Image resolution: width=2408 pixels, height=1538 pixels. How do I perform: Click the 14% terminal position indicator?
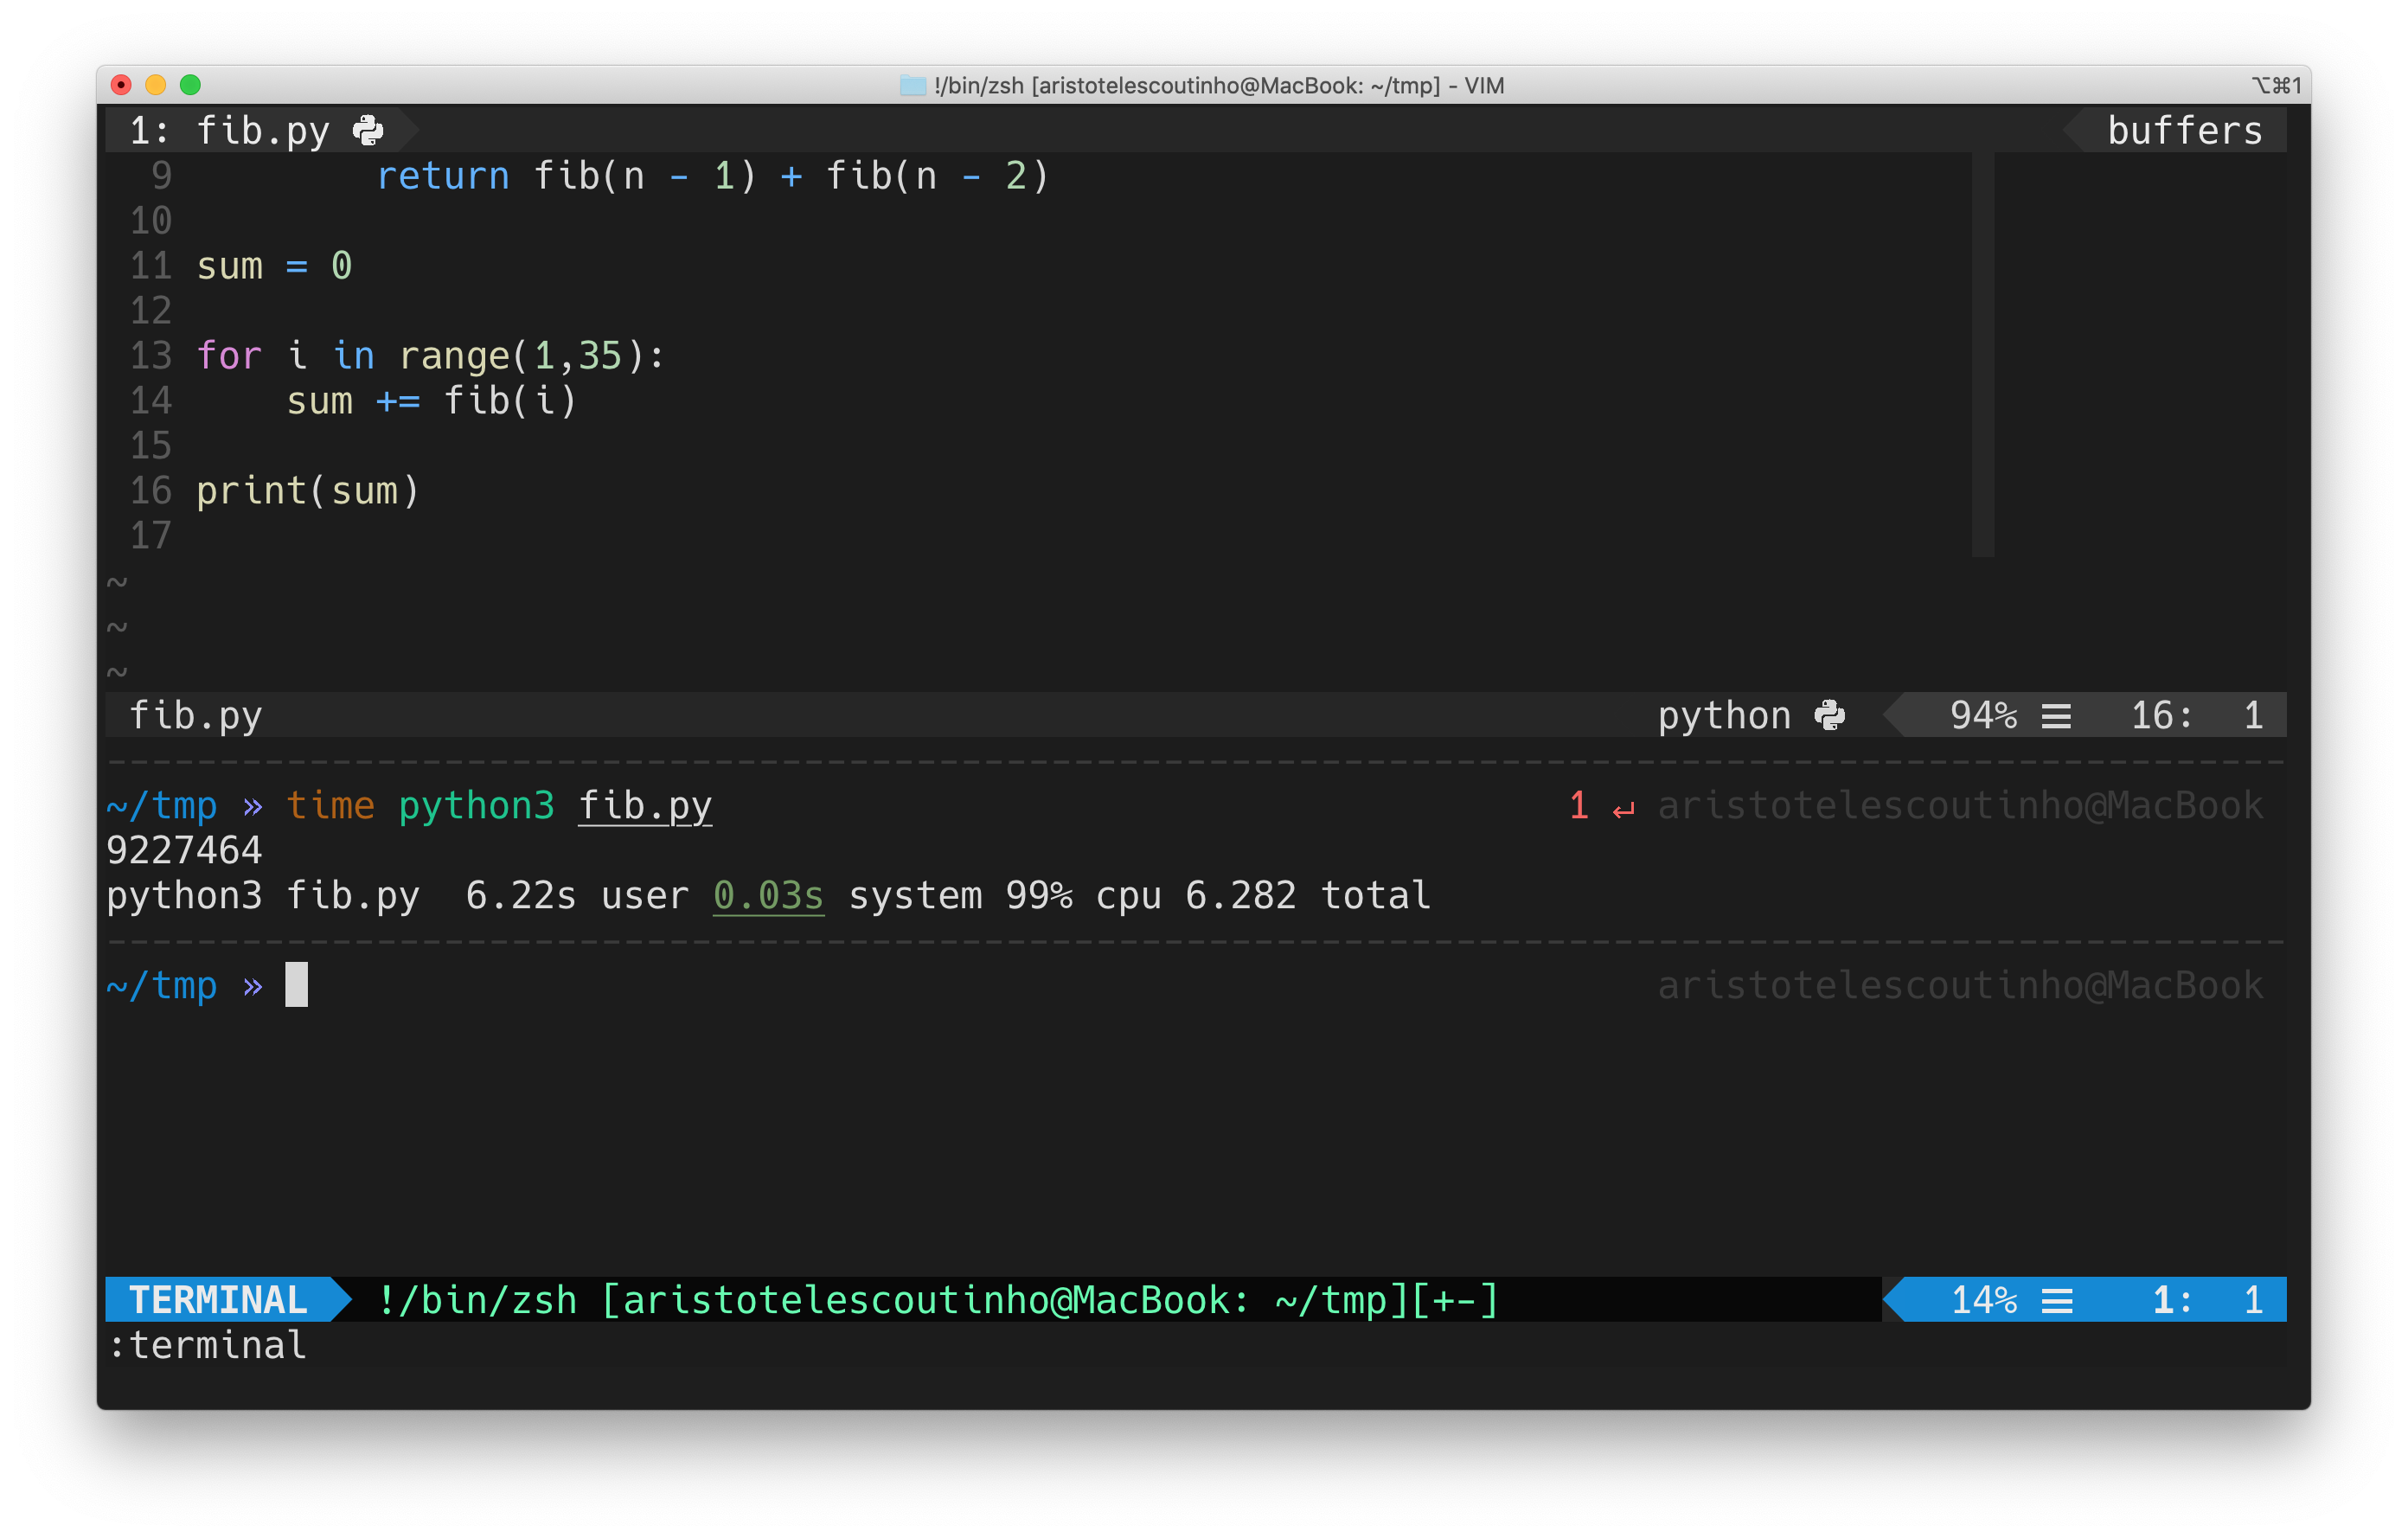point(1983,1300)
